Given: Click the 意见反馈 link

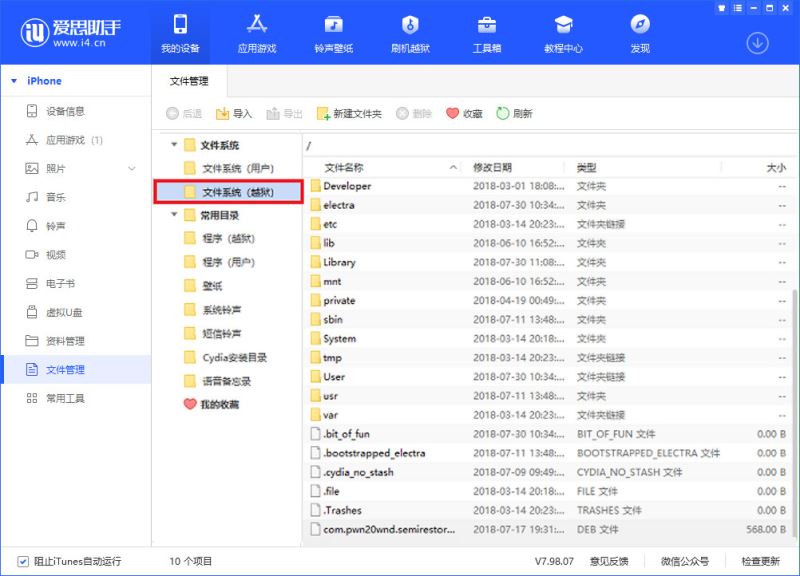Looking at the screenshot, I should coord(609,561).
